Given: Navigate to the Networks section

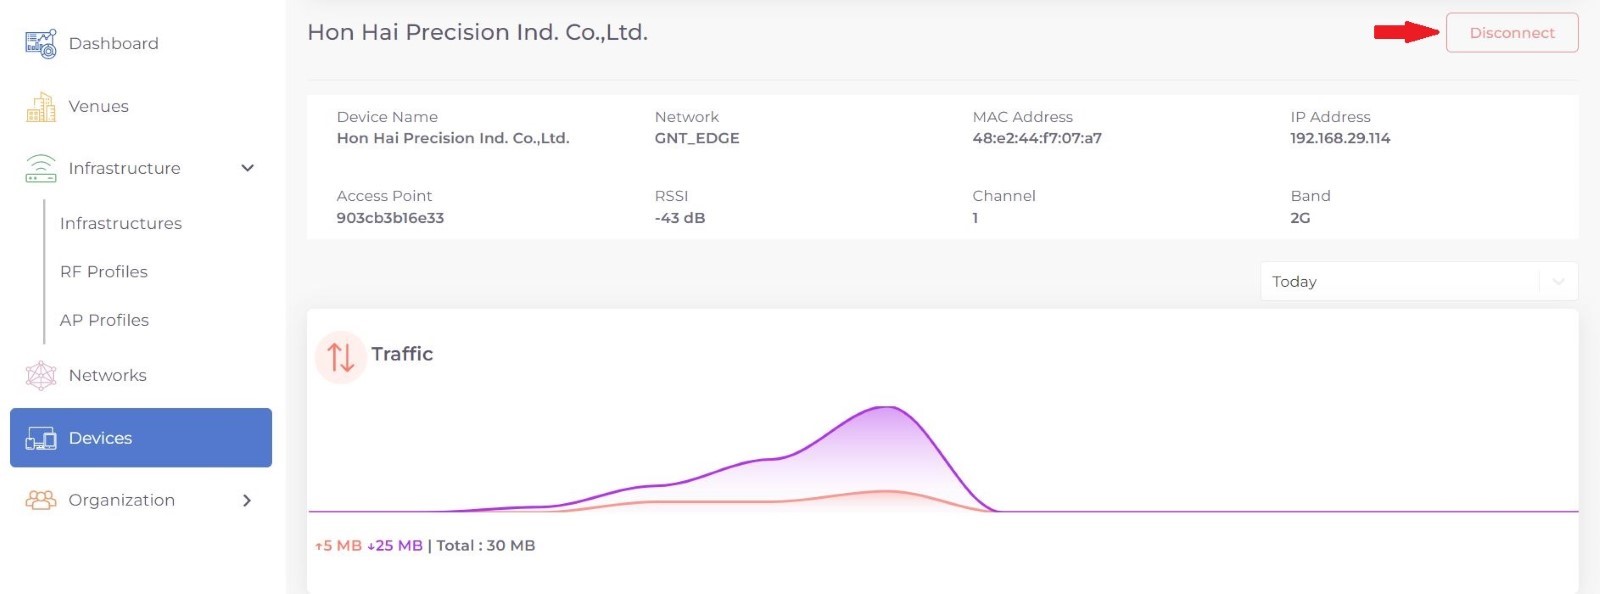Looking at the screenshot, I should click(107, 376).
